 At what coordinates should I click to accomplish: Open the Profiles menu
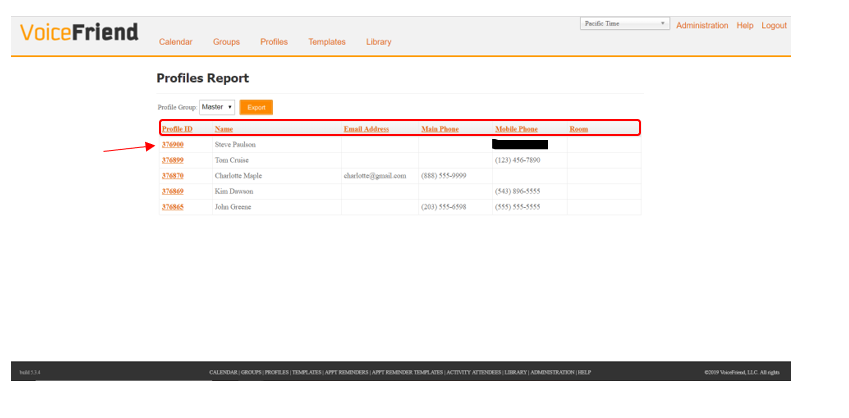pyautogui.click(x=274, y=42)
